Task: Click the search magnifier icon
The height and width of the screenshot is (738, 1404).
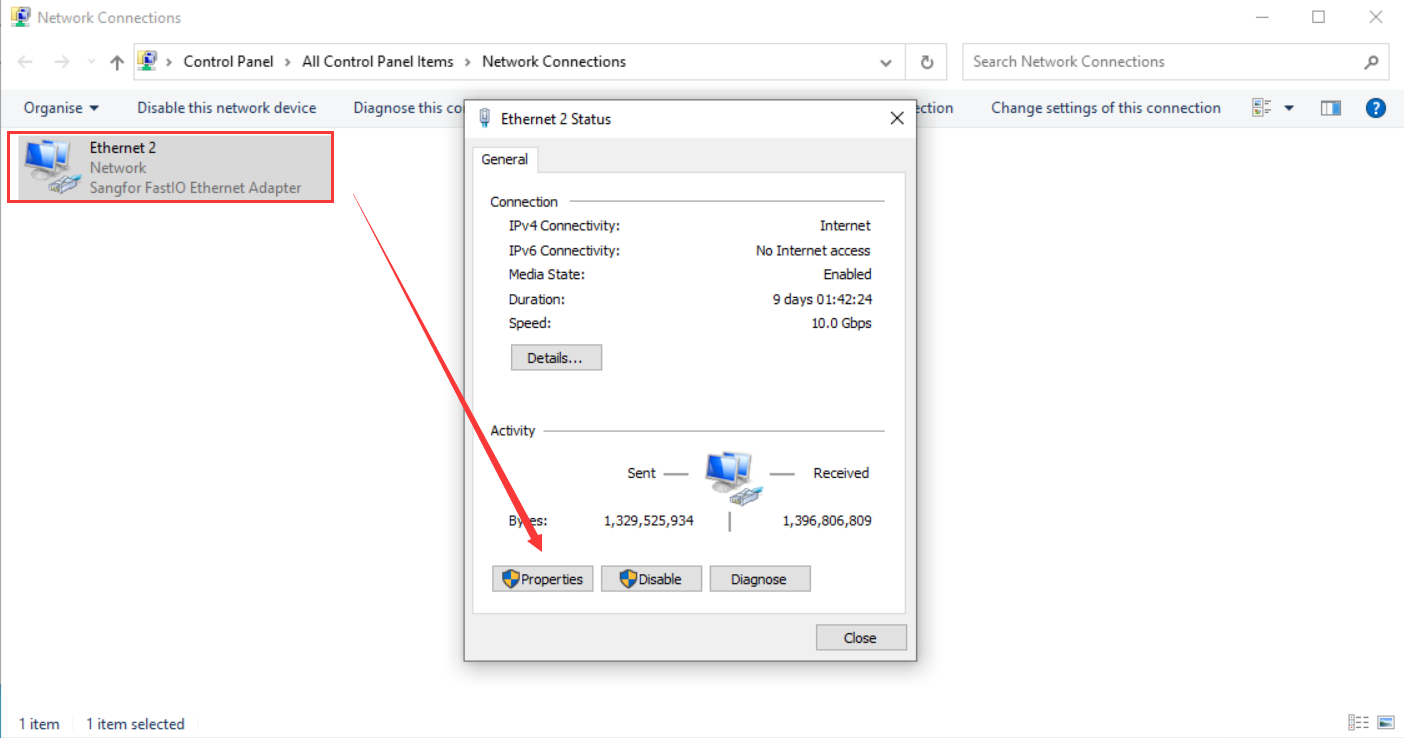Action: pyautogui.click(x=1371, y=62)
